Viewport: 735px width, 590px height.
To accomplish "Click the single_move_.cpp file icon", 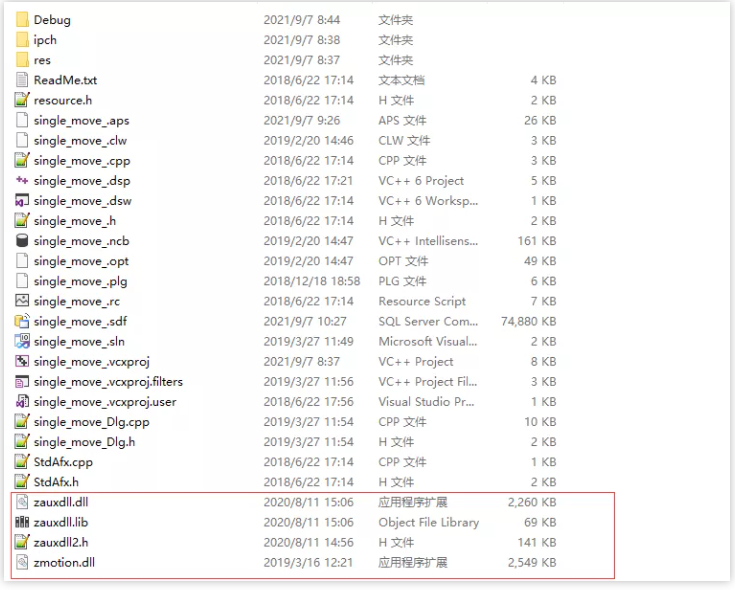I will (22, 161).
